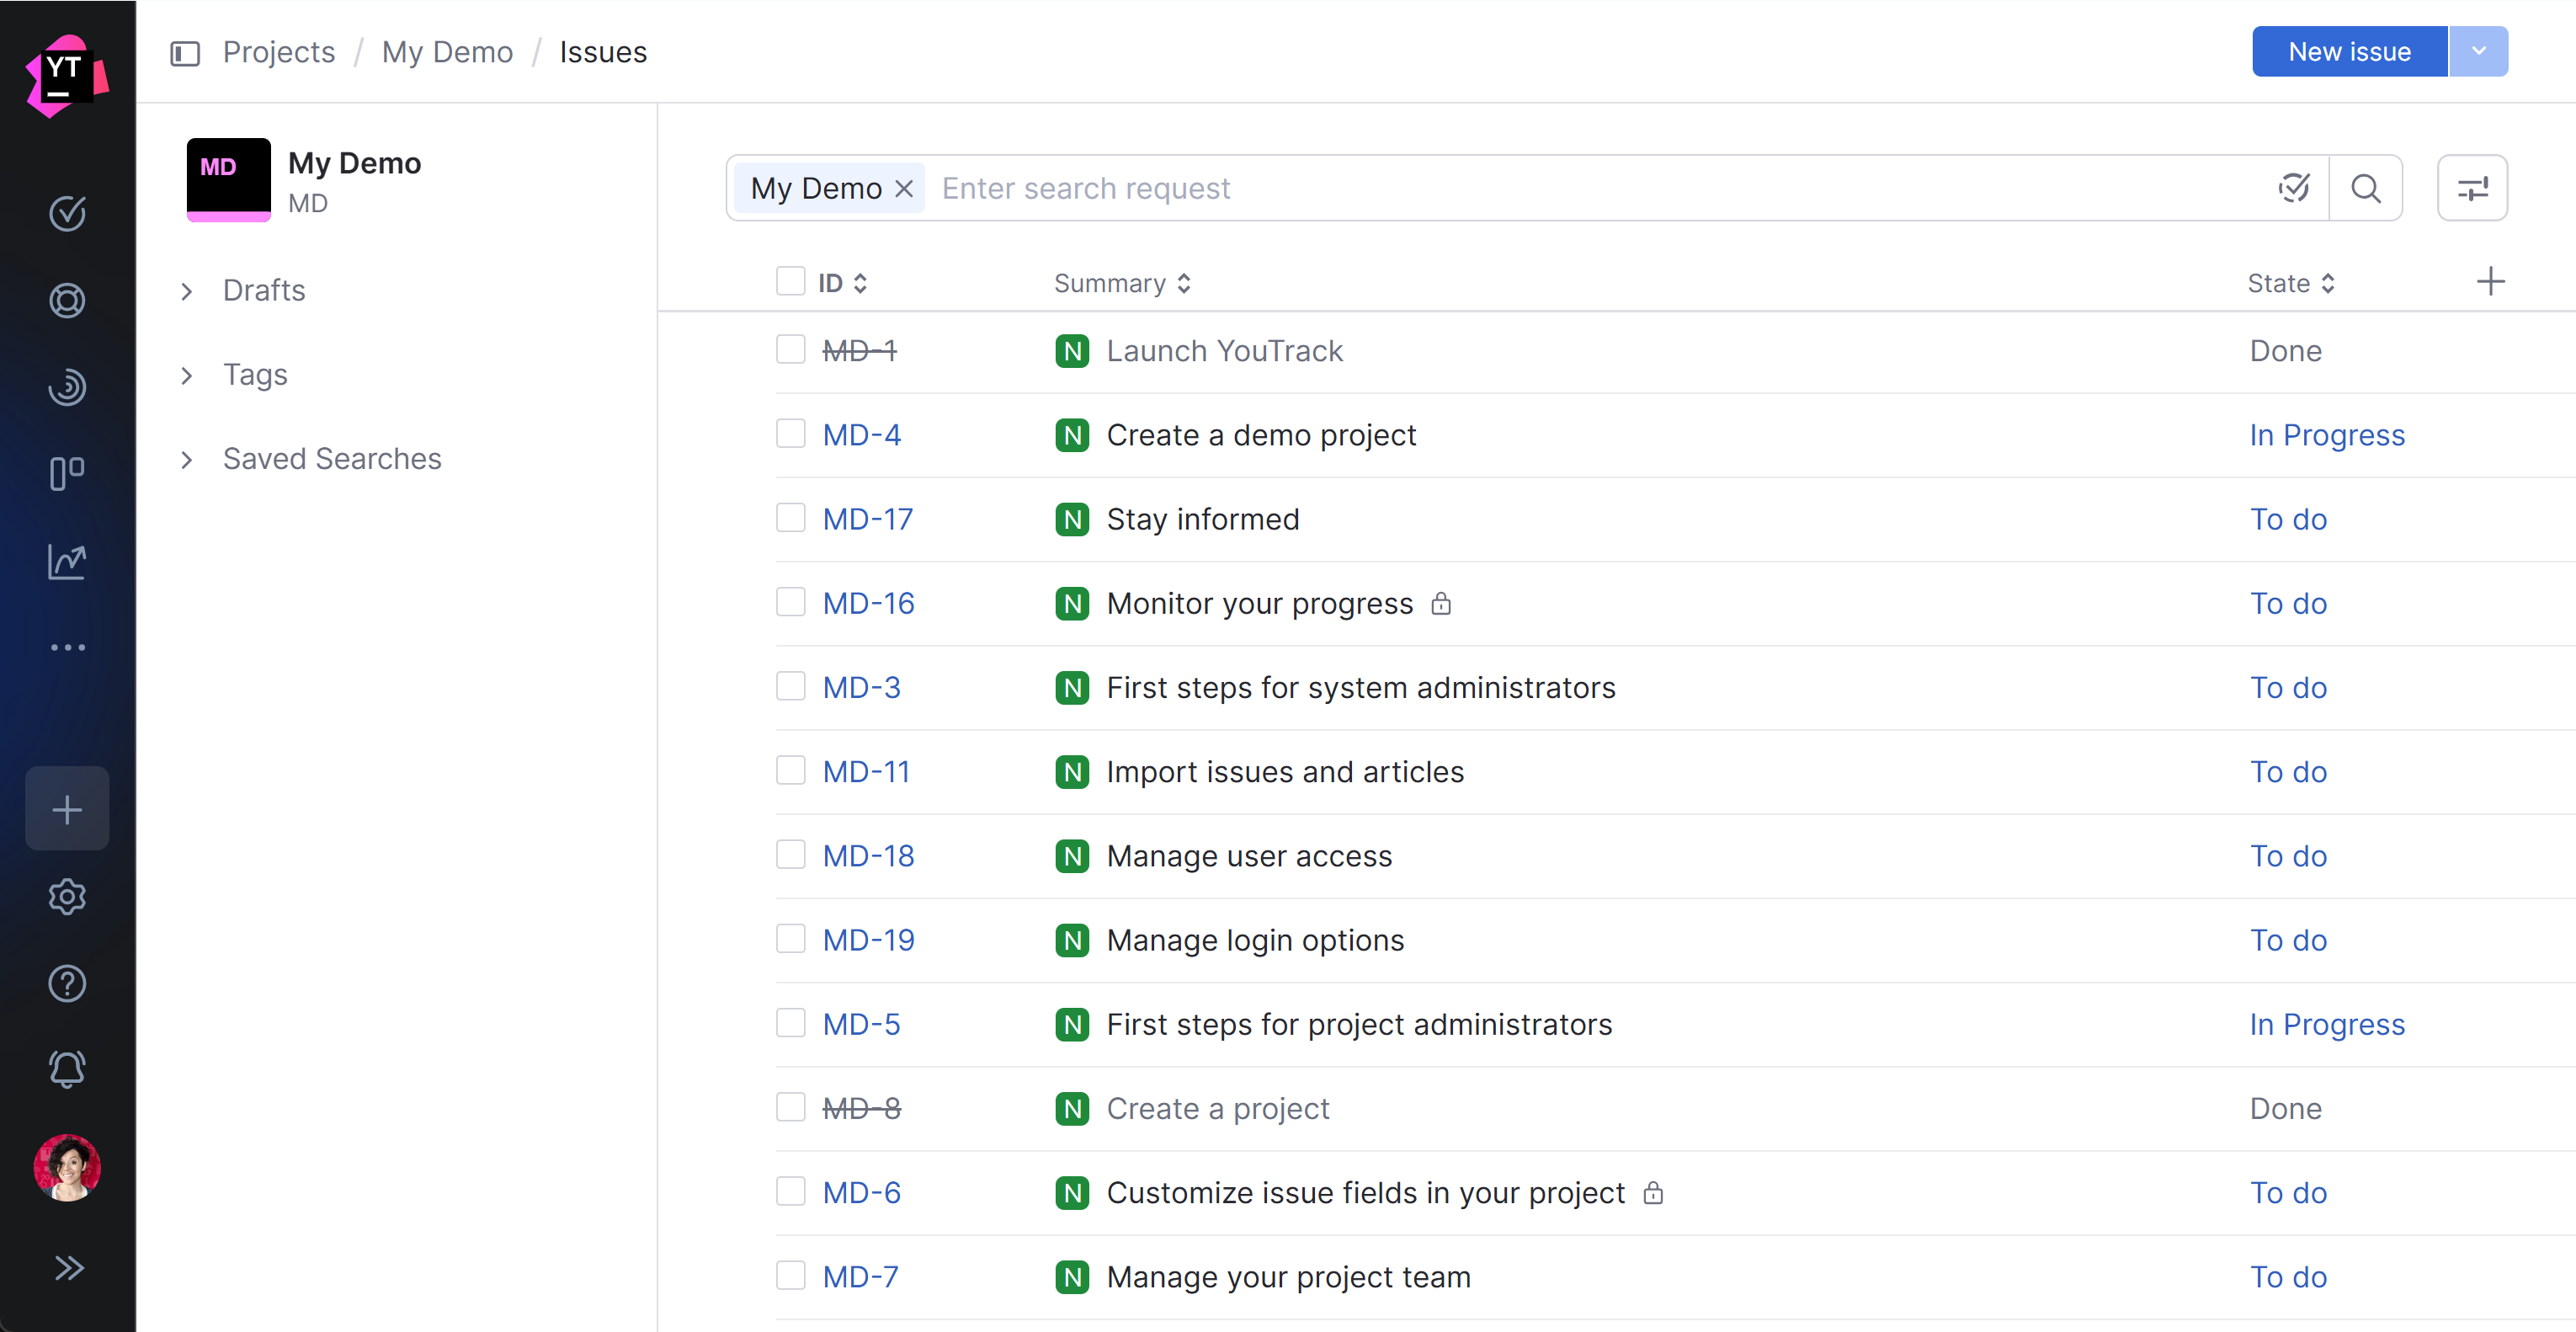Show more navigation options via the ellipsis icon
Image resolution: width=2576 pixels, height=1332 pixels.
(67, 647)
